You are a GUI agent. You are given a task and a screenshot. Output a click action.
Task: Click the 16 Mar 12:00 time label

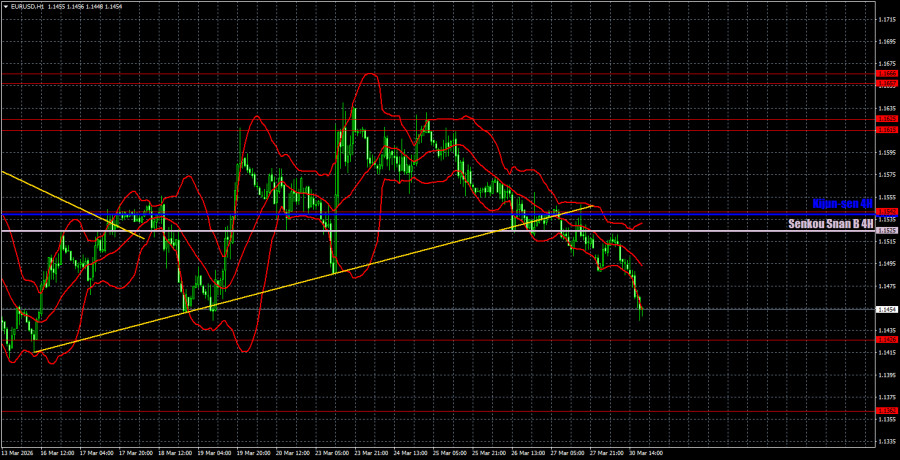click(x=56, y=453)
